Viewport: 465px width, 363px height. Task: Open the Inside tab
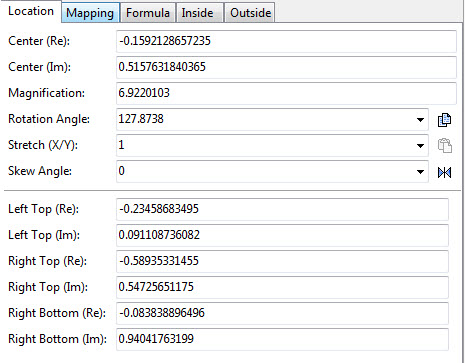pyautogui.click(x=199, y=13)
